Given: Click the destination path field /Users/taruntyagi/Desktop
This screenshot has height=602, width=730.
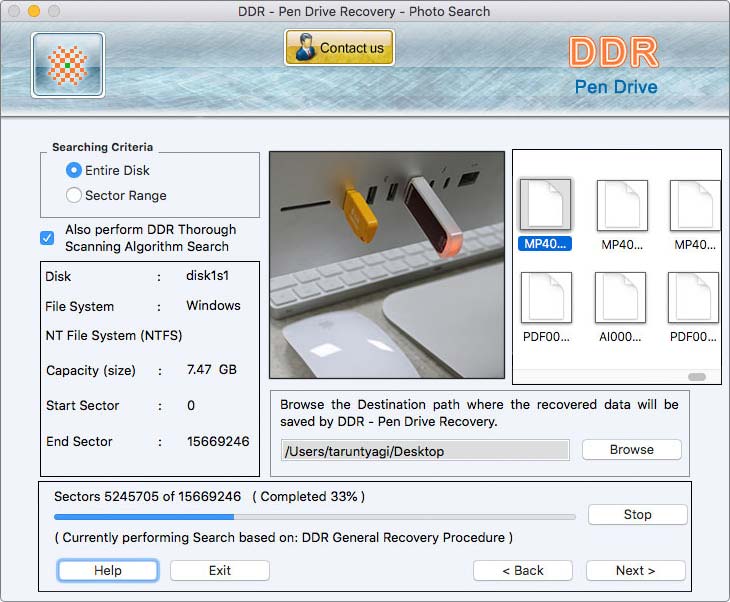Looking at the screenshot, I should 425,451.
